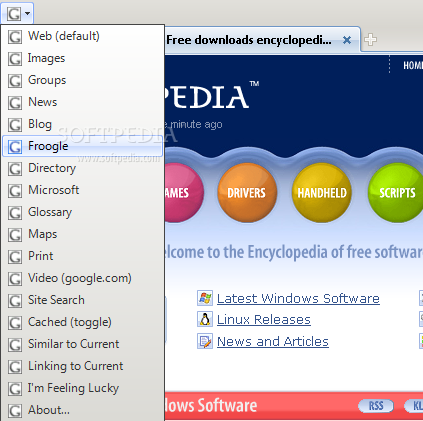Image resolution: width=423 pixels, height=421 pixels.
Task: Click the Windows flag icon beside Latest Windows Software
Action: (x=205, y=298)
